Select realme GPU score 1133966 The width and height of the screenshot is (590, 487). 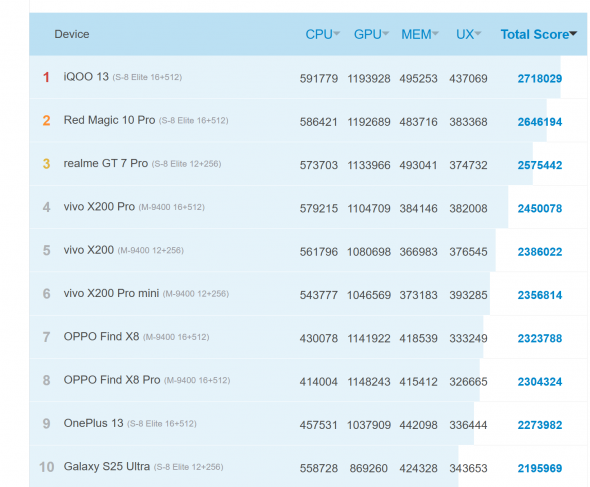coord(369,165)
